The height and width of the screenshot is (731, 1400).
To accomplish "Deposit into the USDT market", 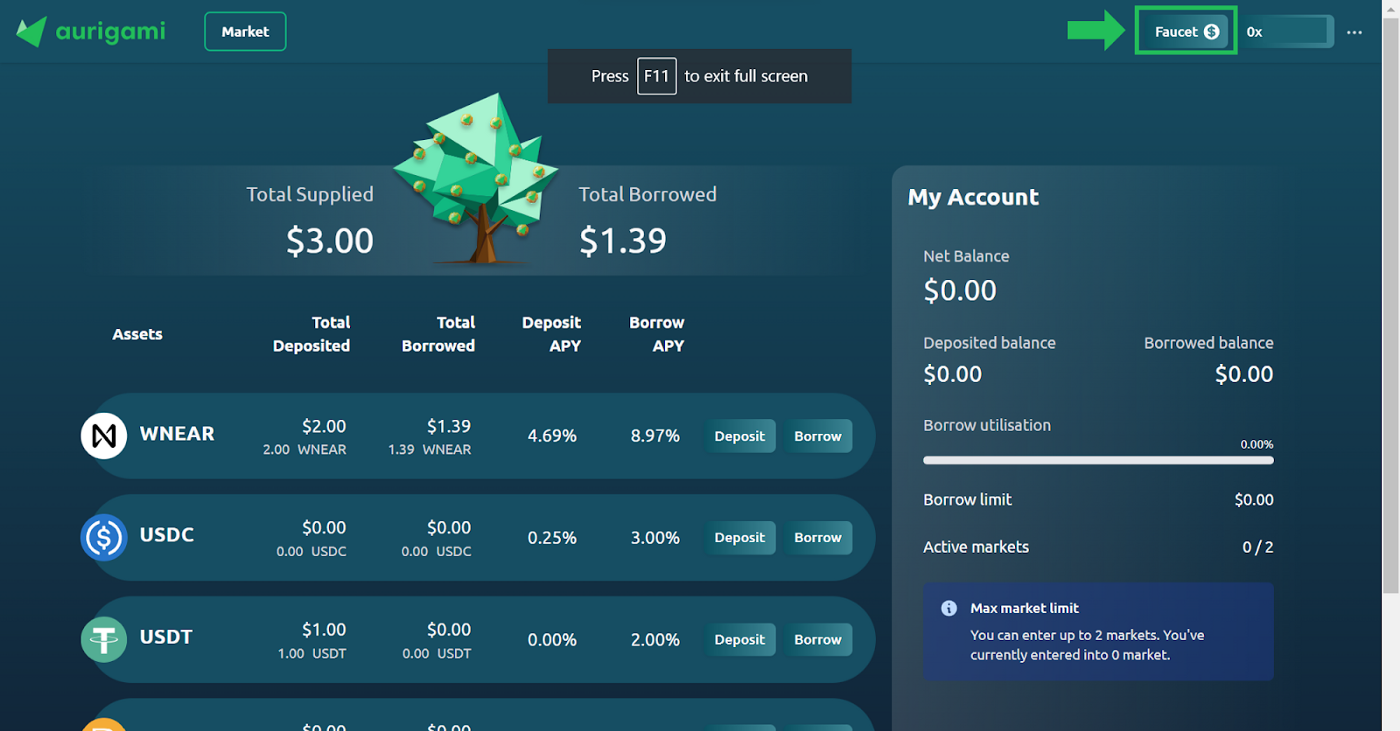I will pos(739,639).
